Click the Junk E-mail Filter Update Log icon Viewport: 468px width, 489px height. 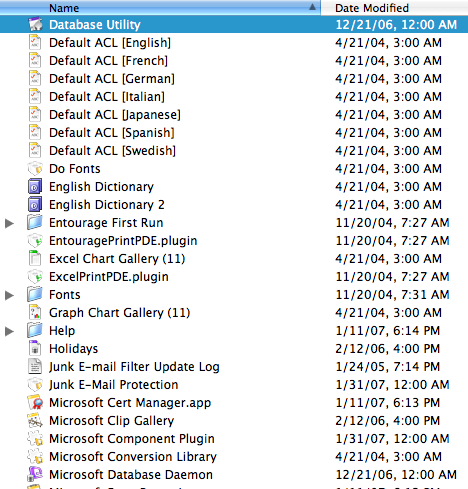point(35,367)
